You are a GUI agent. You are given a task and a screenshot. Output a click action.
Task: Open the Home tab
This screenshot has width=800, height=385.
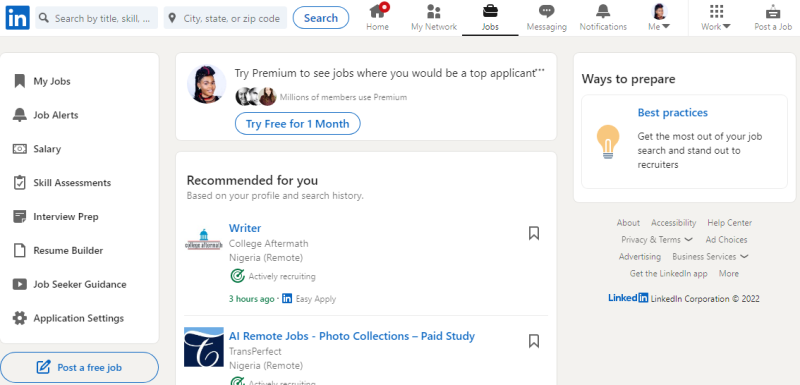pyautogui.click(x=378, y=18)
